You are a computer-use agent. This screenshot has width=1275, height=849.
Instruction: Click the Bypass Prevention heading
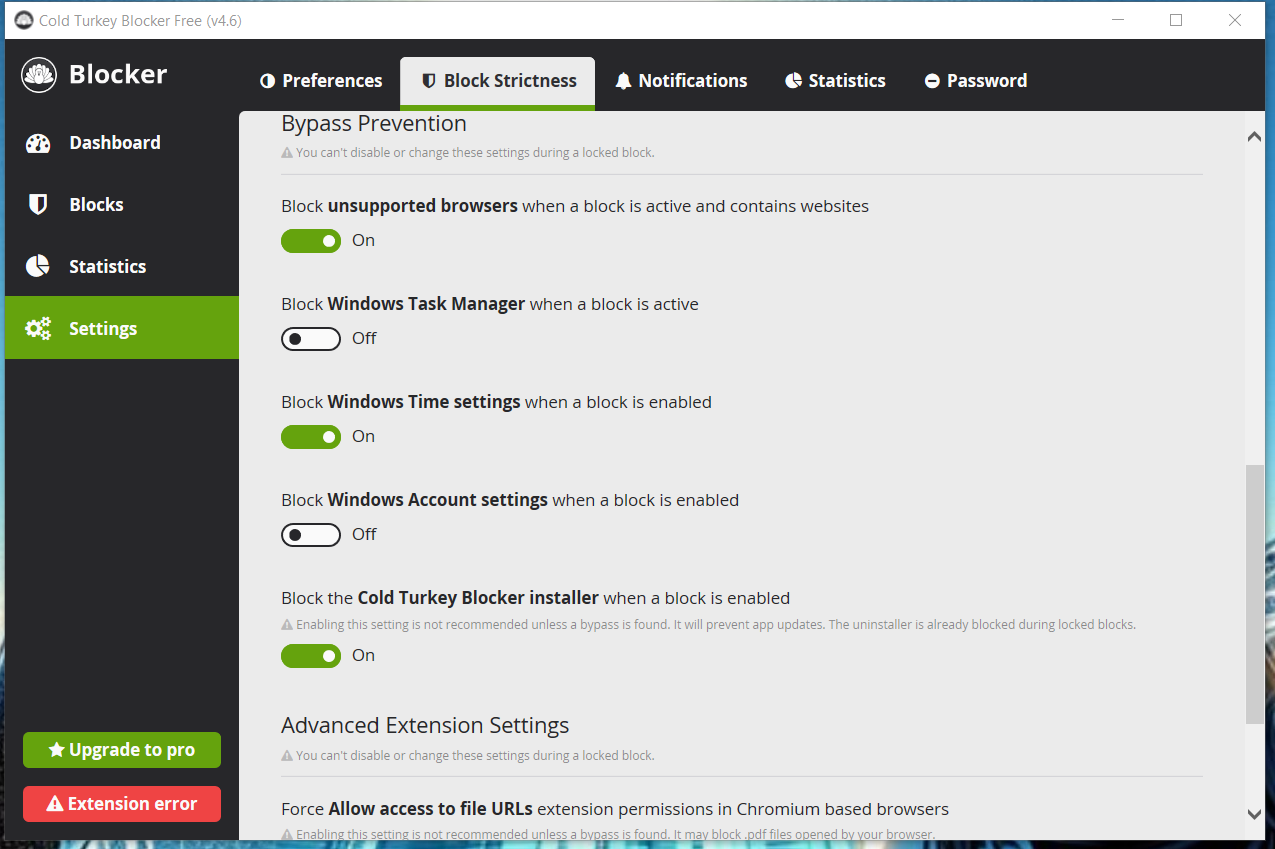(374, 124)
